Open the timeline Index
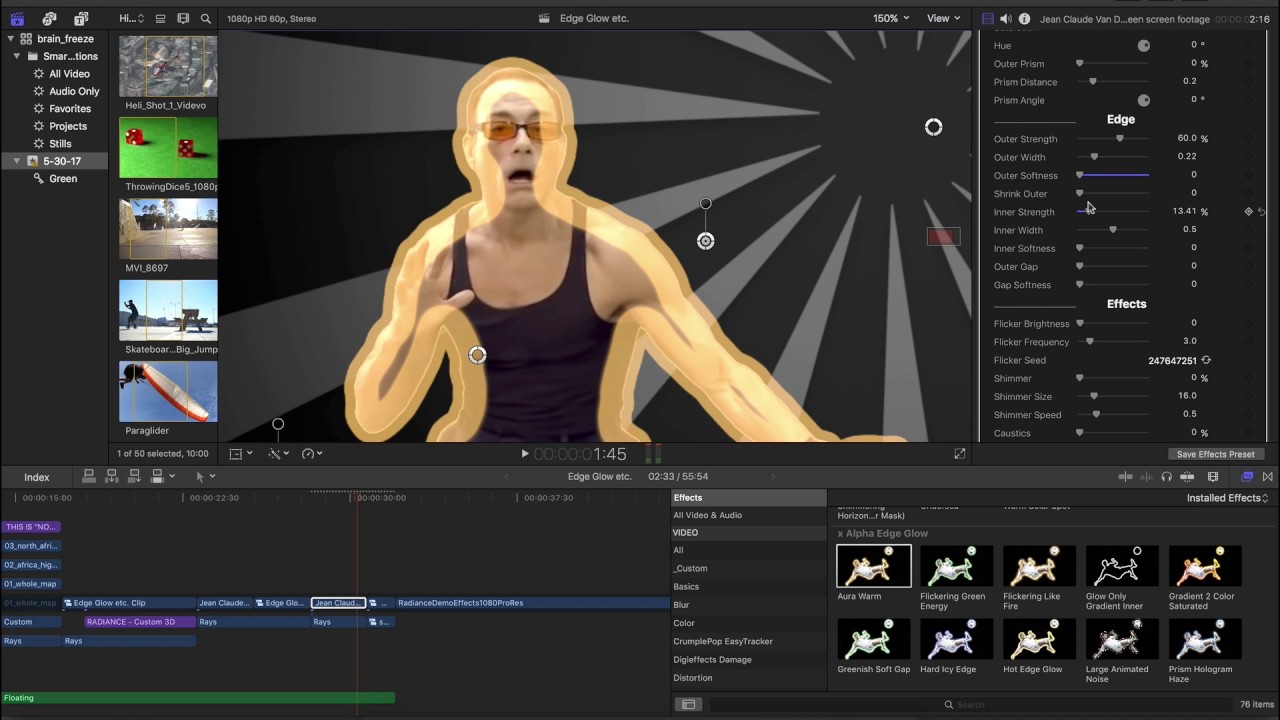Viewport: 1280px width, 720px height. [36, 477]
